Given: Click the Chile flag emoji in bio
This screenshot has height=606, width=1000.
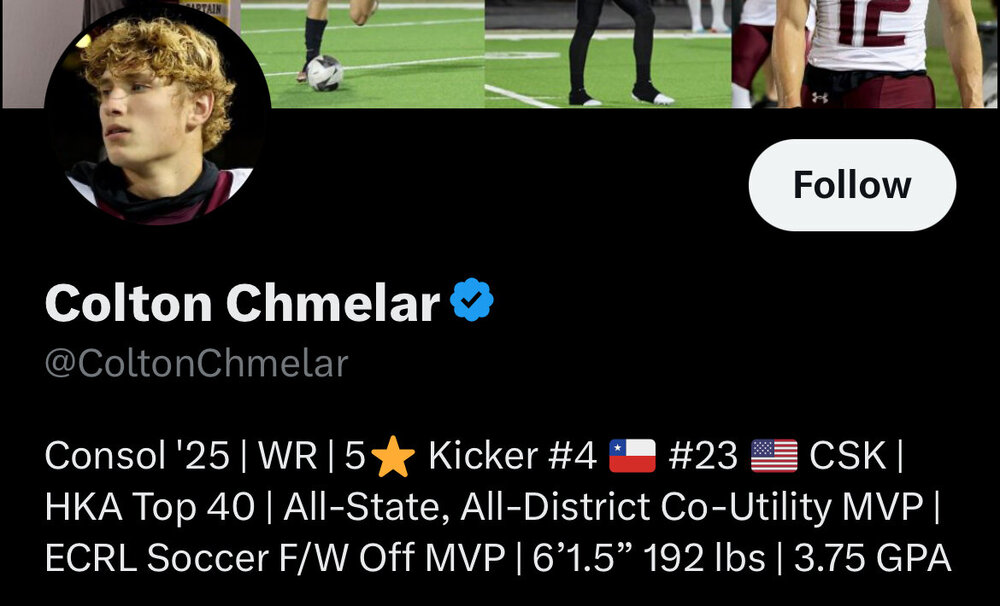Looking at the screenshot, I should (632, 456).
